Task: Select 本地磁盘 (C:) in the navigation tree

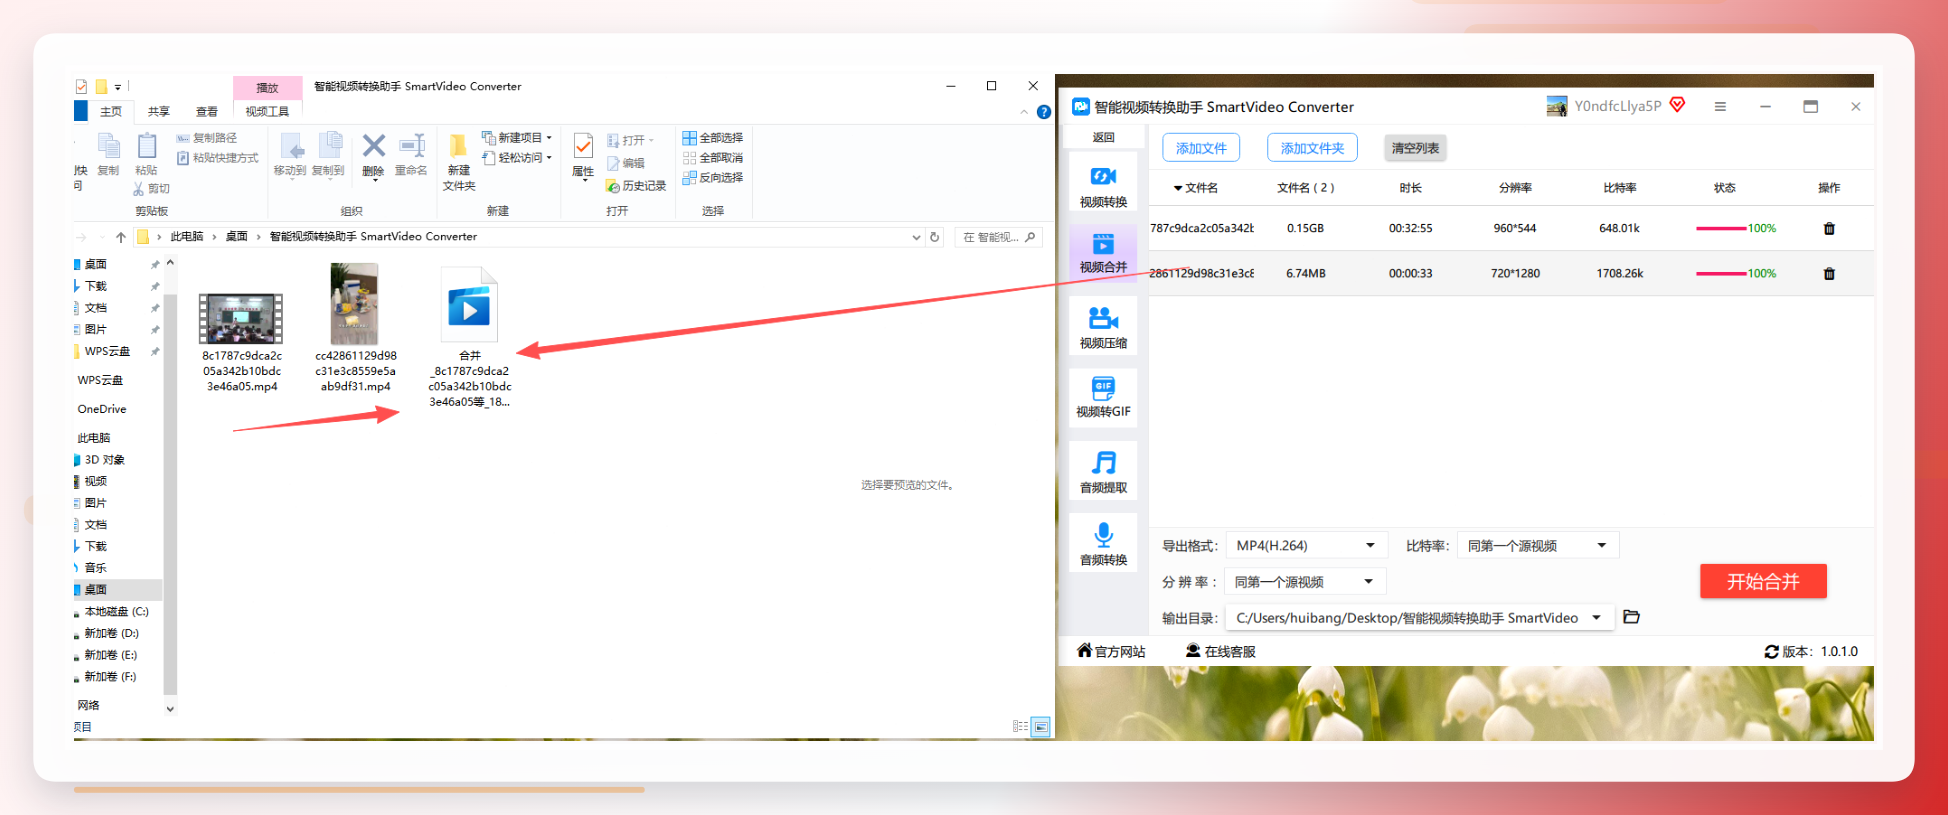Action: [116, 612]
